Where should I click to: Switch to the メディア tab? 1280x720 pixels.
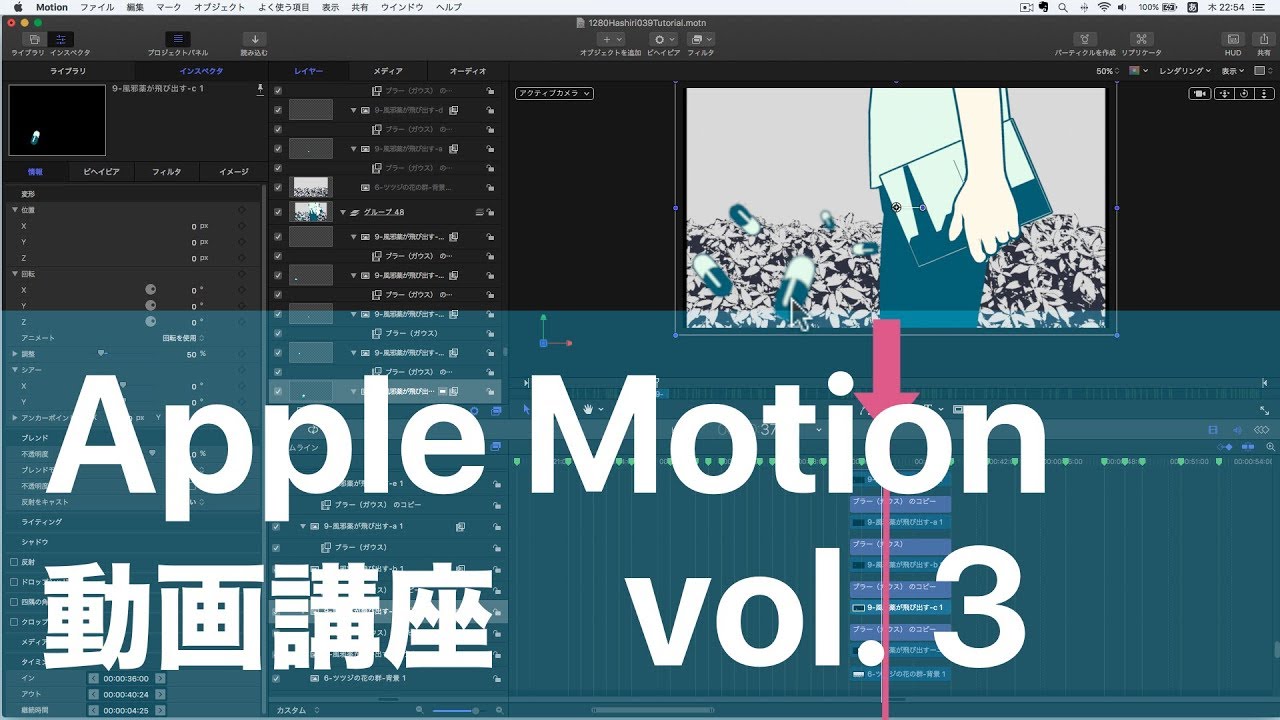(388, 71)
